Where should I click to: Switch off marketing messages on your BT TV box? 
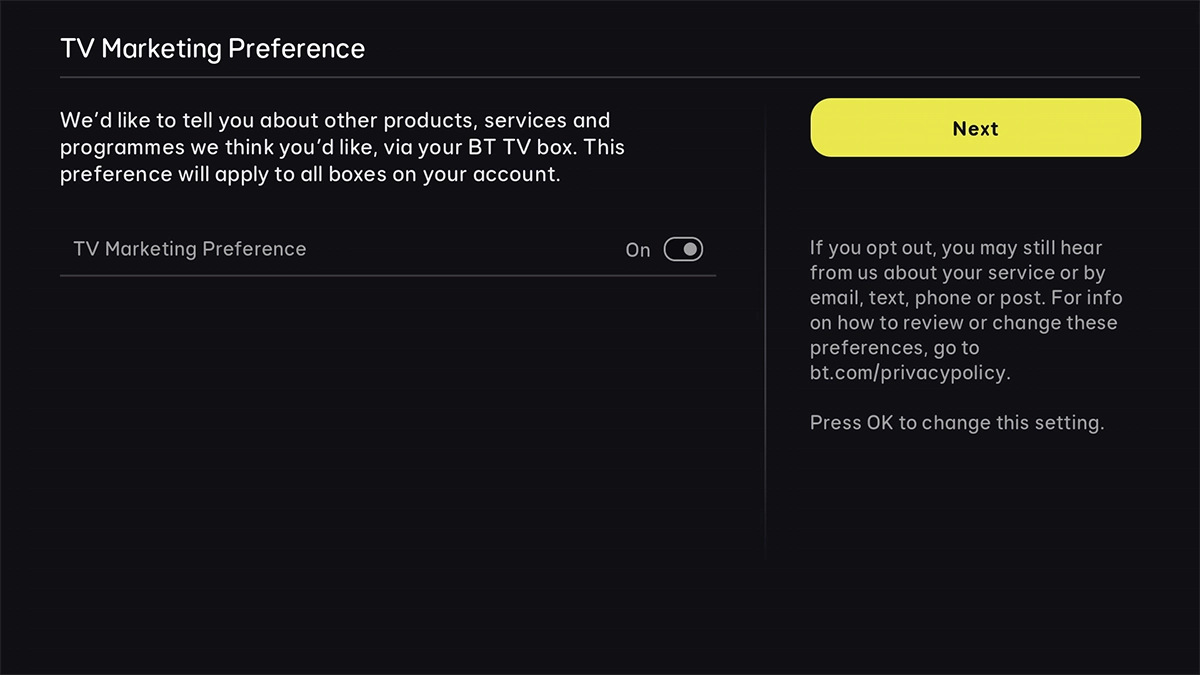pyautogui.click(x=683, y=249)
